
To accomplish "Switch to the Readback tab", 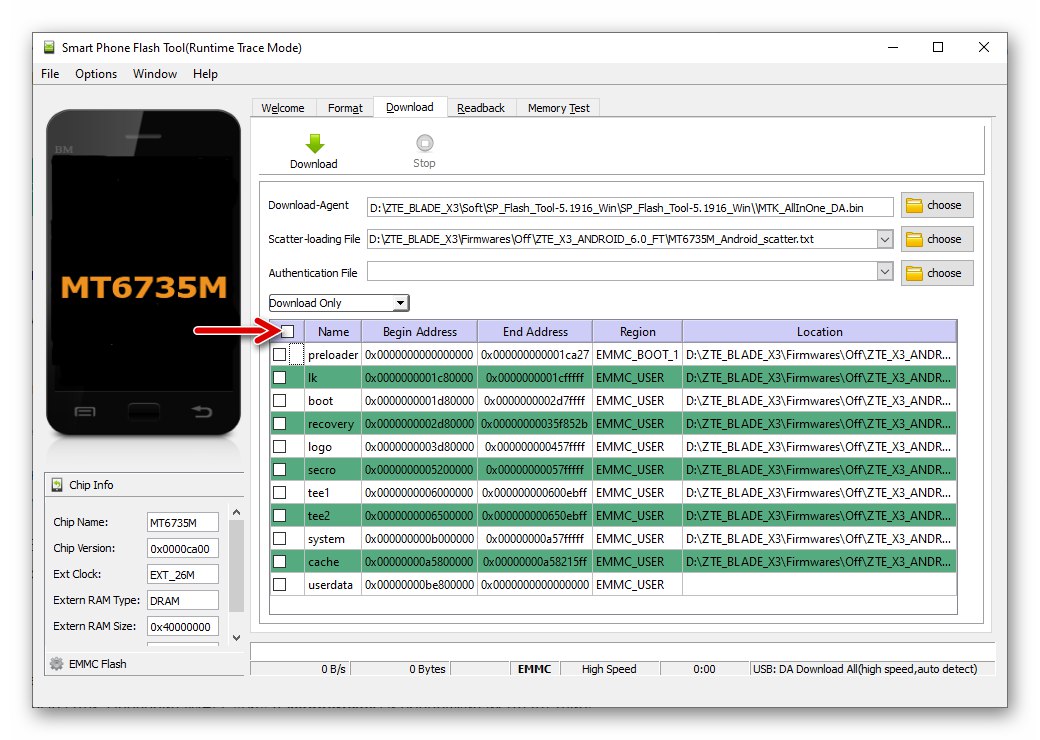I will click(481, 108).
